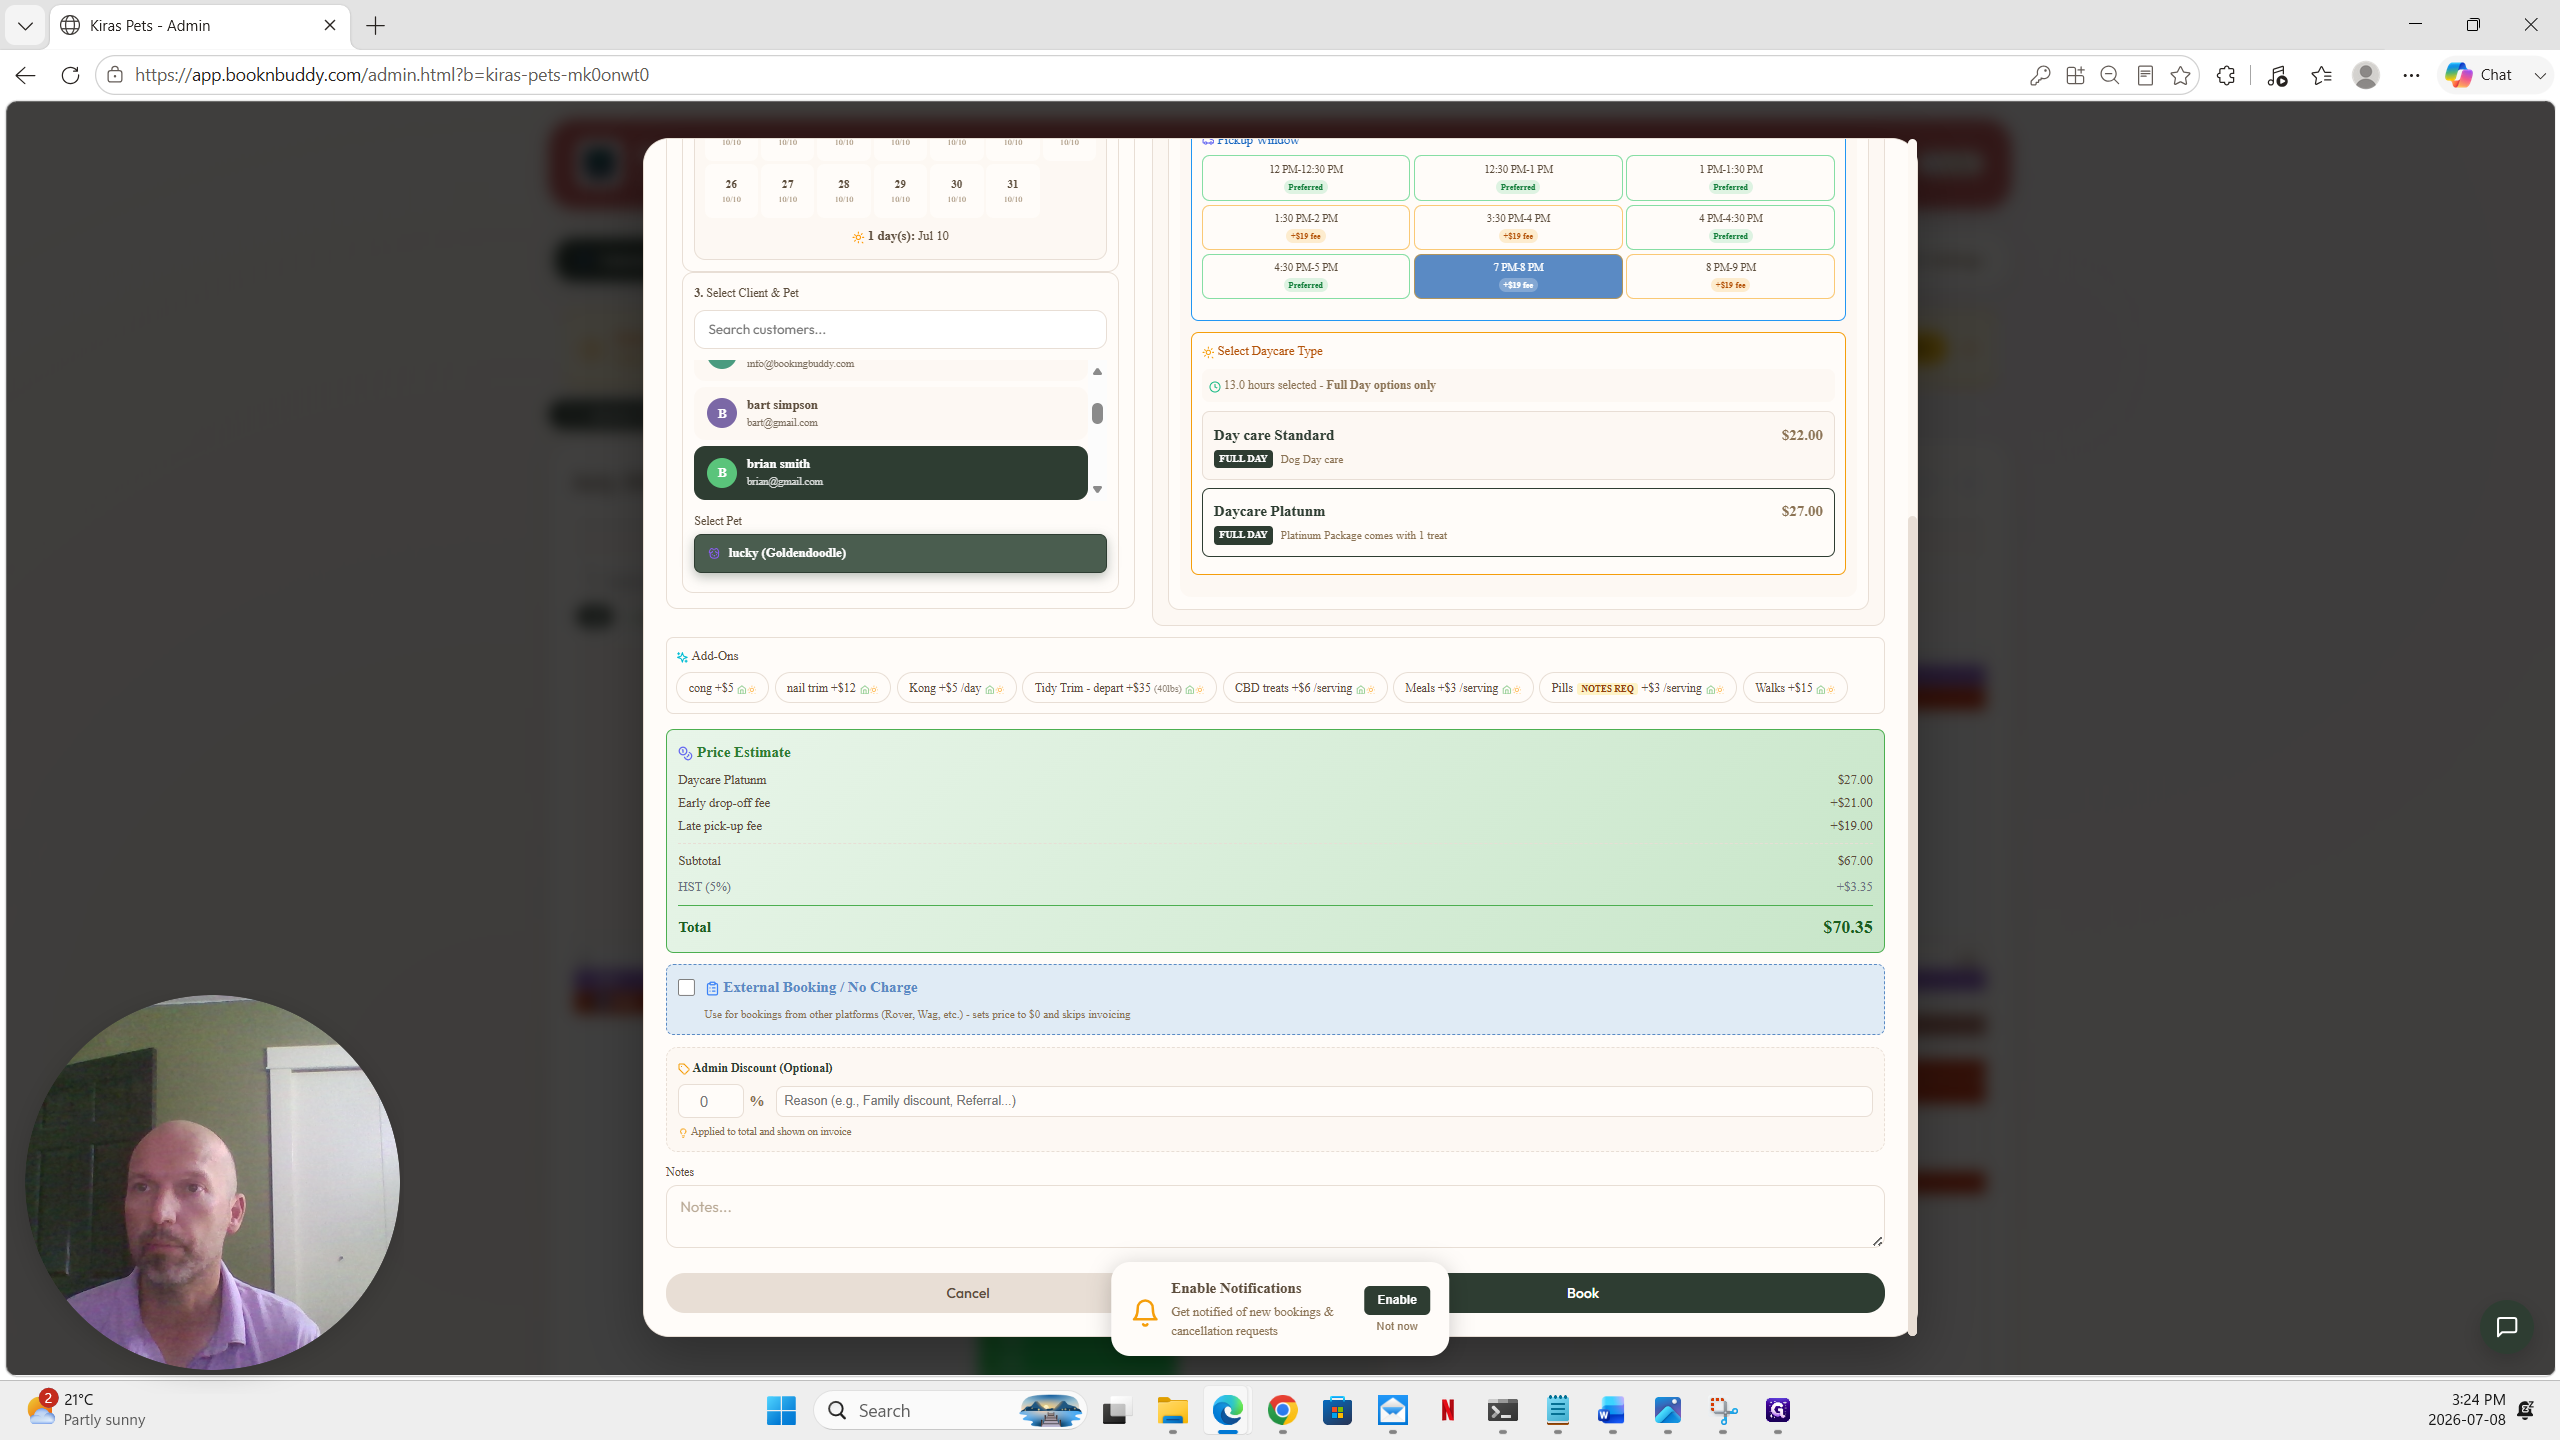Select the 8 PM-9 PM pickup window

[1729, 276]
